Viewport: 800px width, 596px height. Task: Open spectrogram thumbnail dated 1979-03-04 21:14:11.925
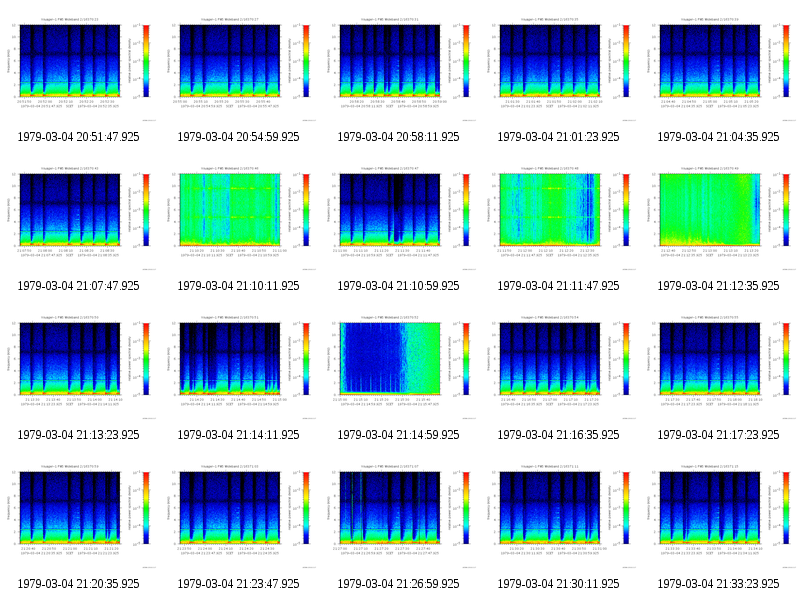(x=238, y=366)
